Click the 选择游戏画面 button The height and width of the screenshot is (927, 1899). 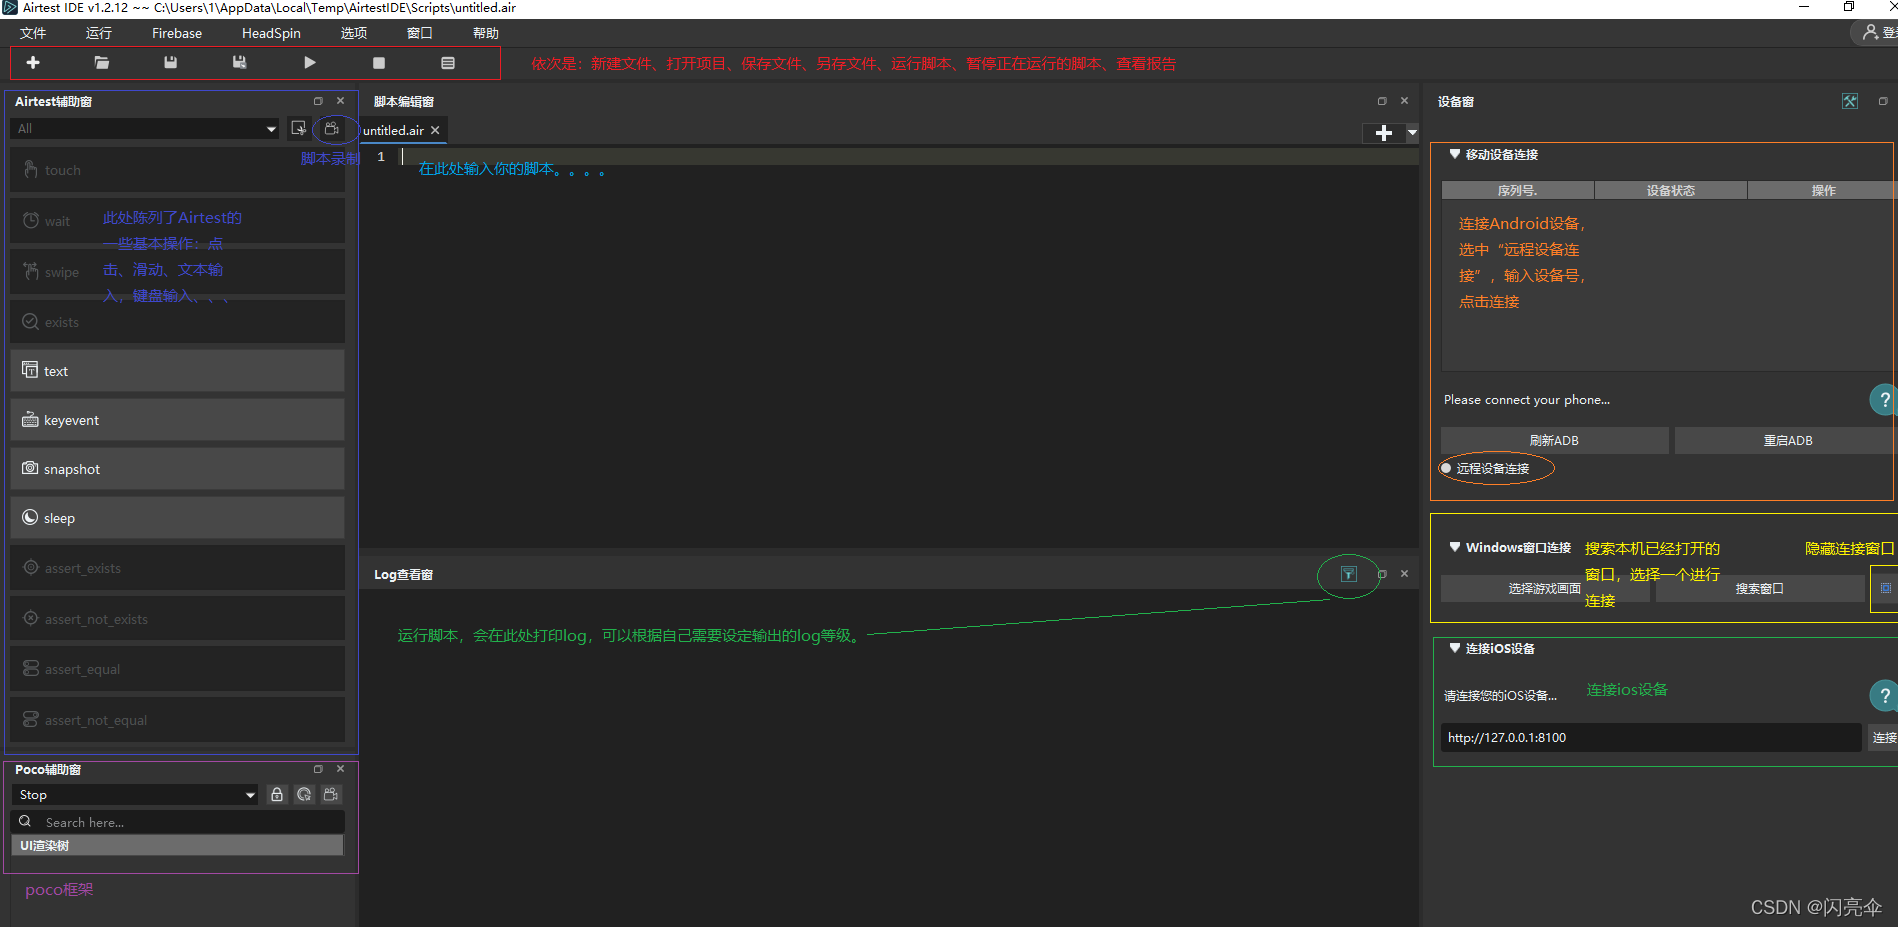point(1544,588)
